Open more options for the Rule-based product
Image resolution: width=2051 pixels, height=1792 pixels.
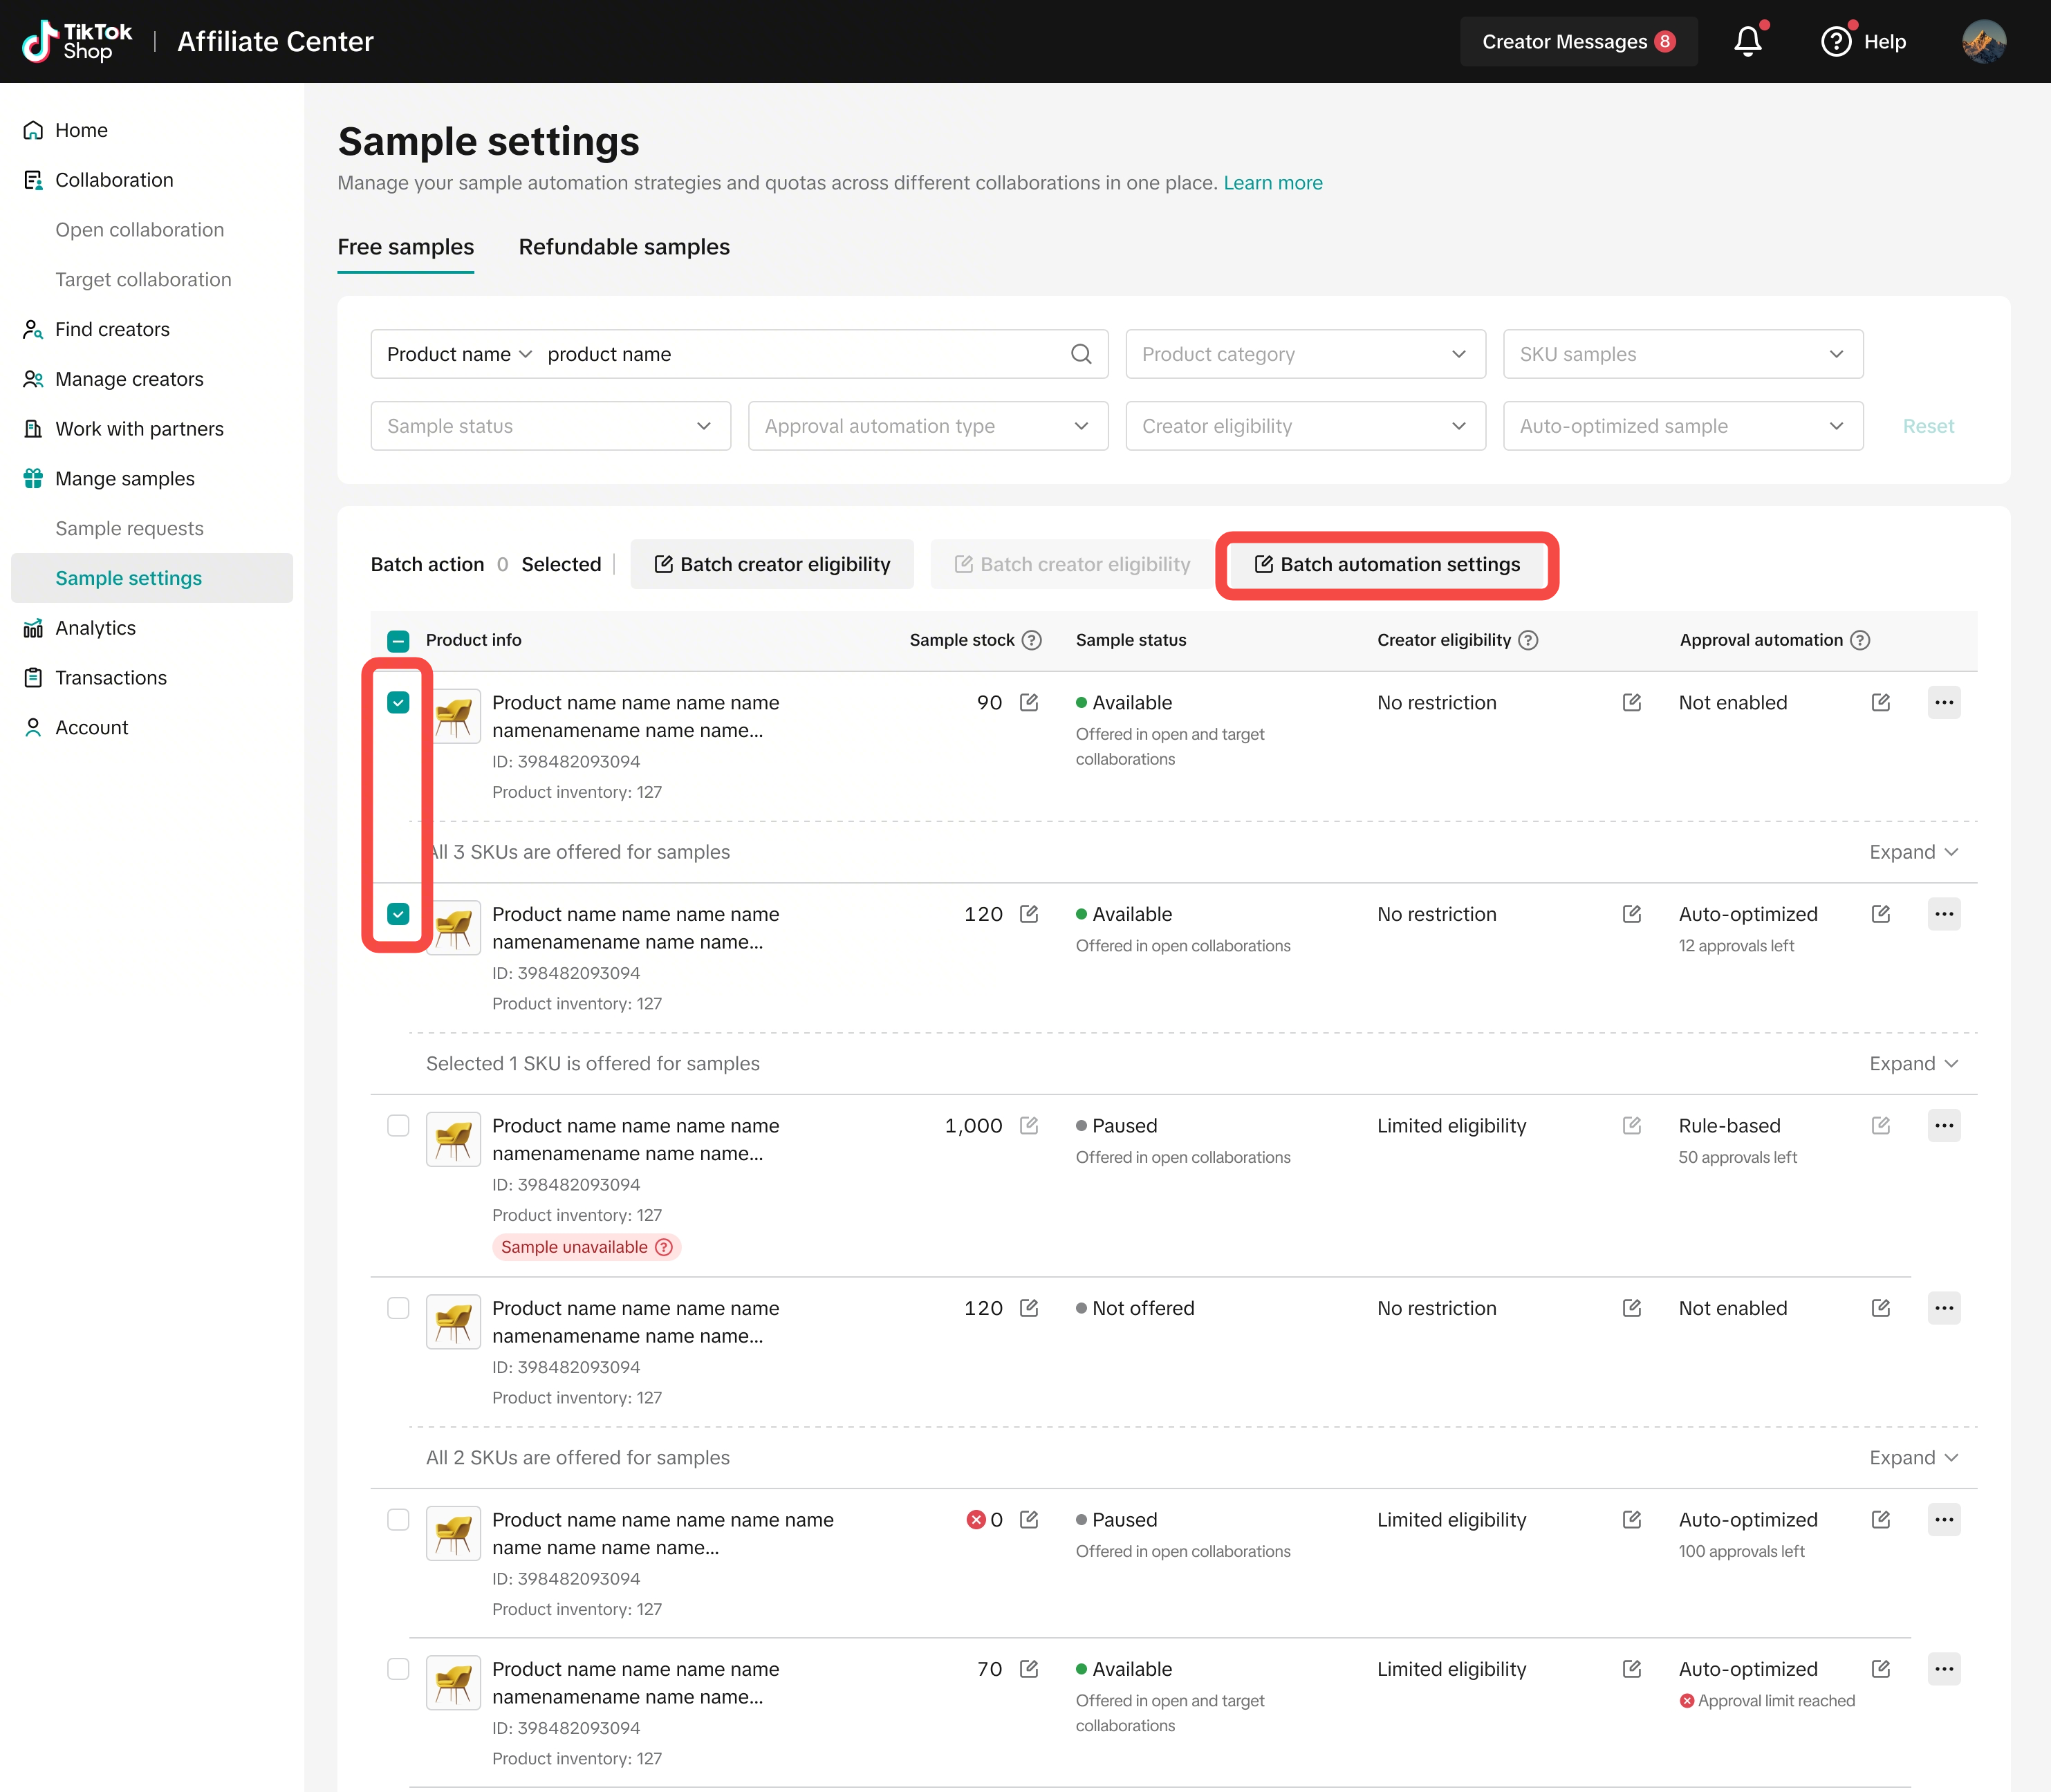click(x=1944, y=1125)
